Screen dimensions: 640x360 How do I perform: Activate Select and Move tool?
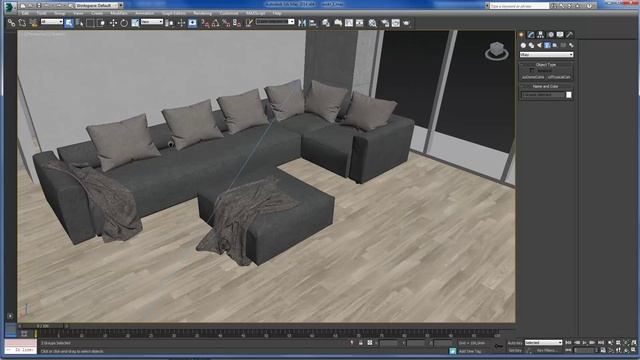click(x=113, y=23)
